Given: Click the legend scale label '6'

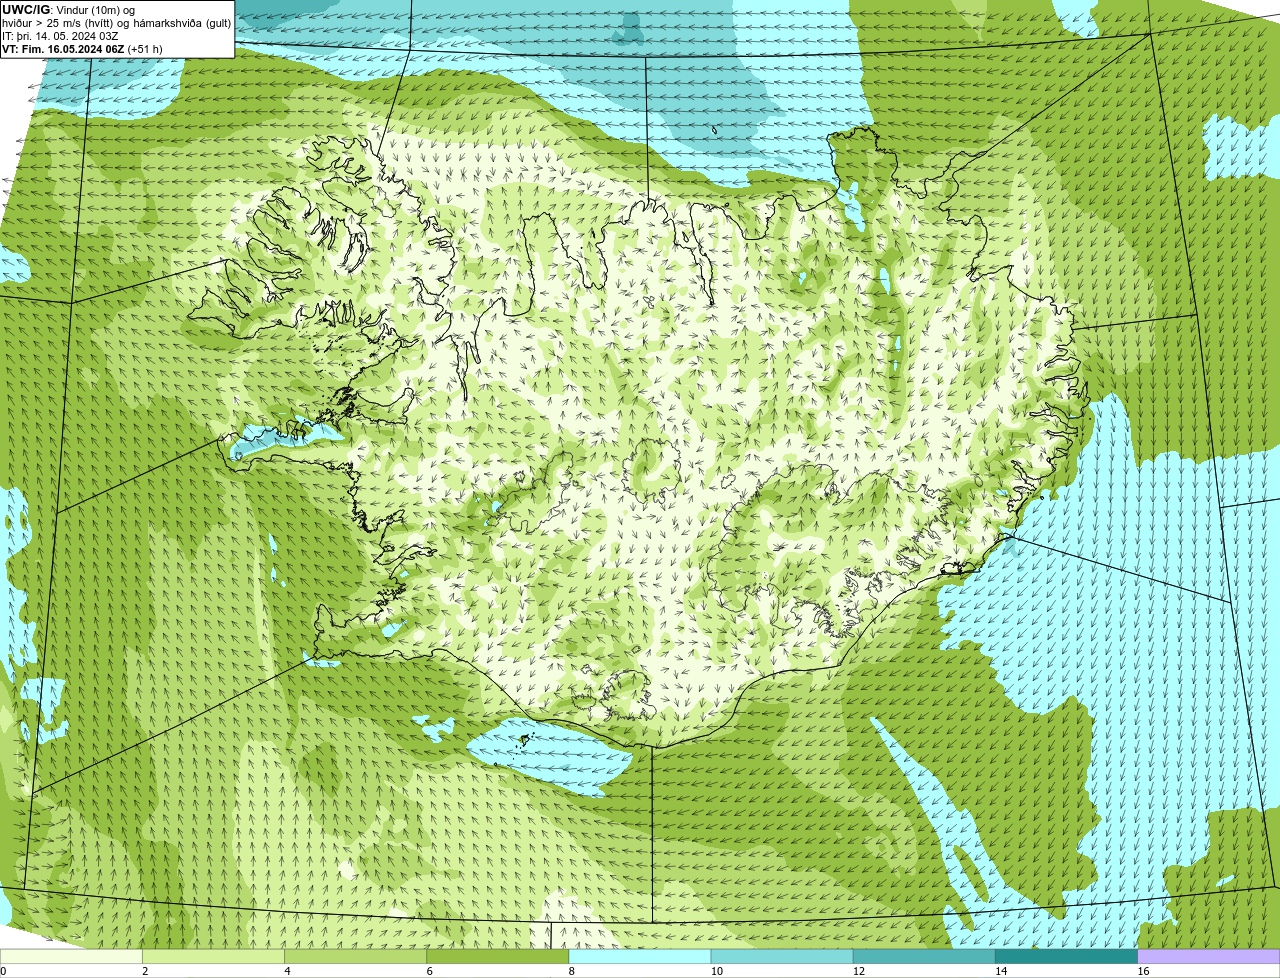Looking at the screenshot, I should click(429, 971).
